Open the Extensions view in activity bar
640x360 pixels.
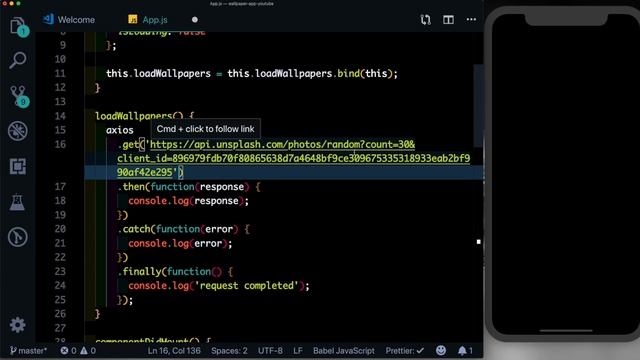click(x=18, y=166)
